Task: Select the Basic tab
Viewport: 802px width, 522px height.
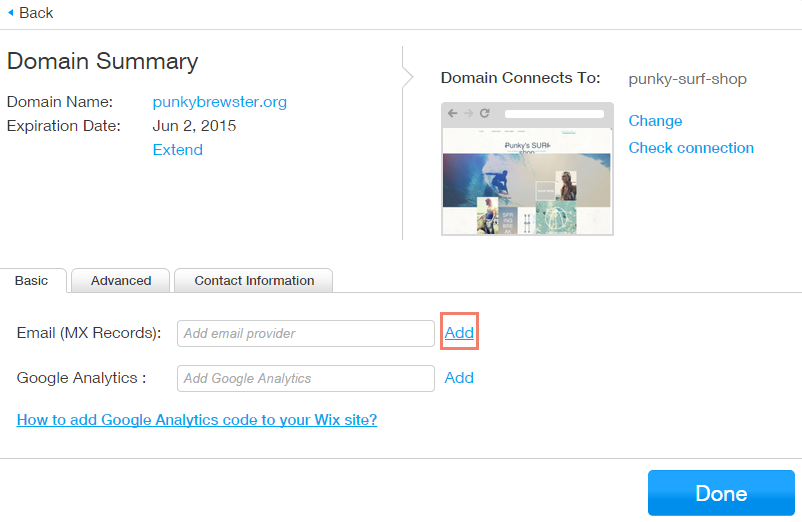Action: coord(33,281)
